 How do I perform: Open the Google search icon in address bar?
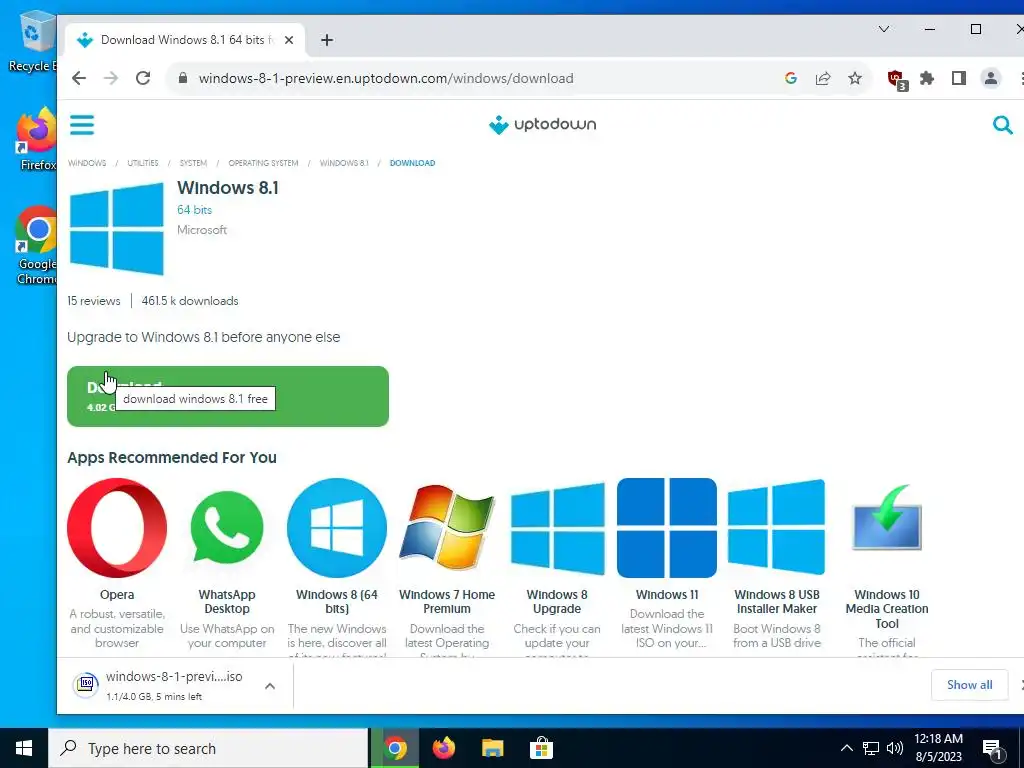[791, 78]
